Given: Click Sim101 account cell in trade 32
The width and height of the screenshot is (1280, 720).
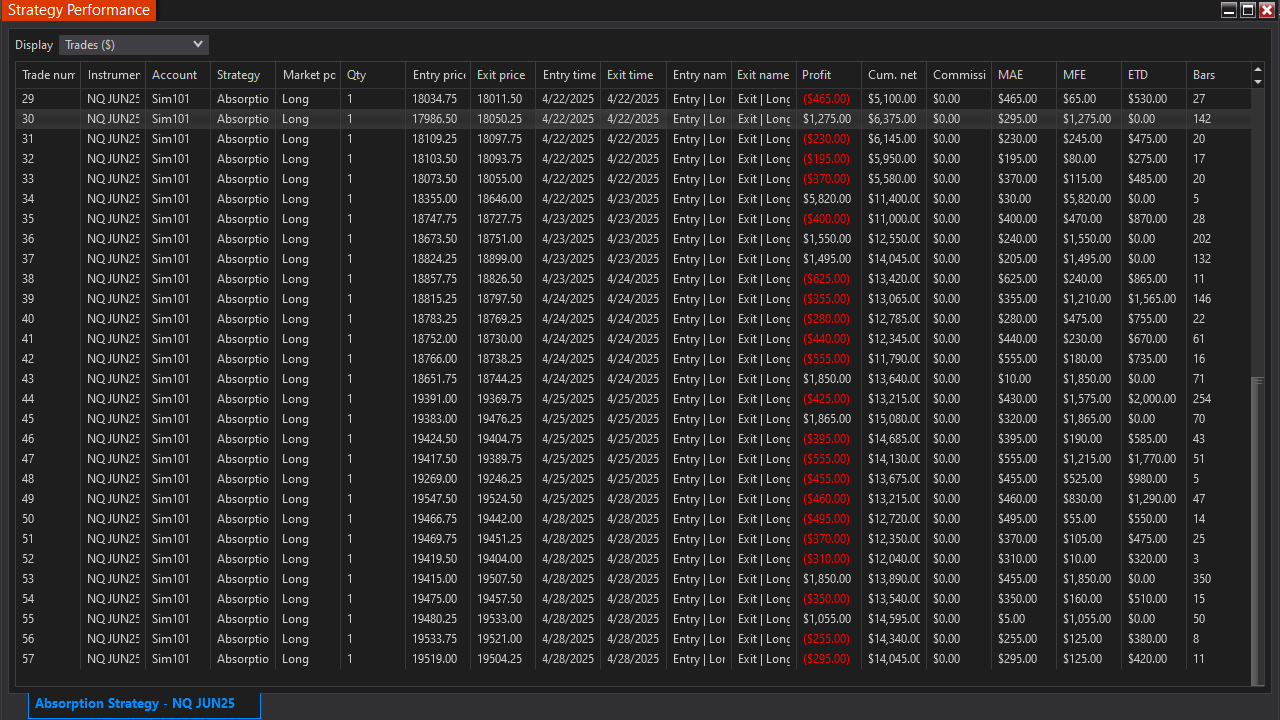Looking at the screenshot, I should (178, 159).
